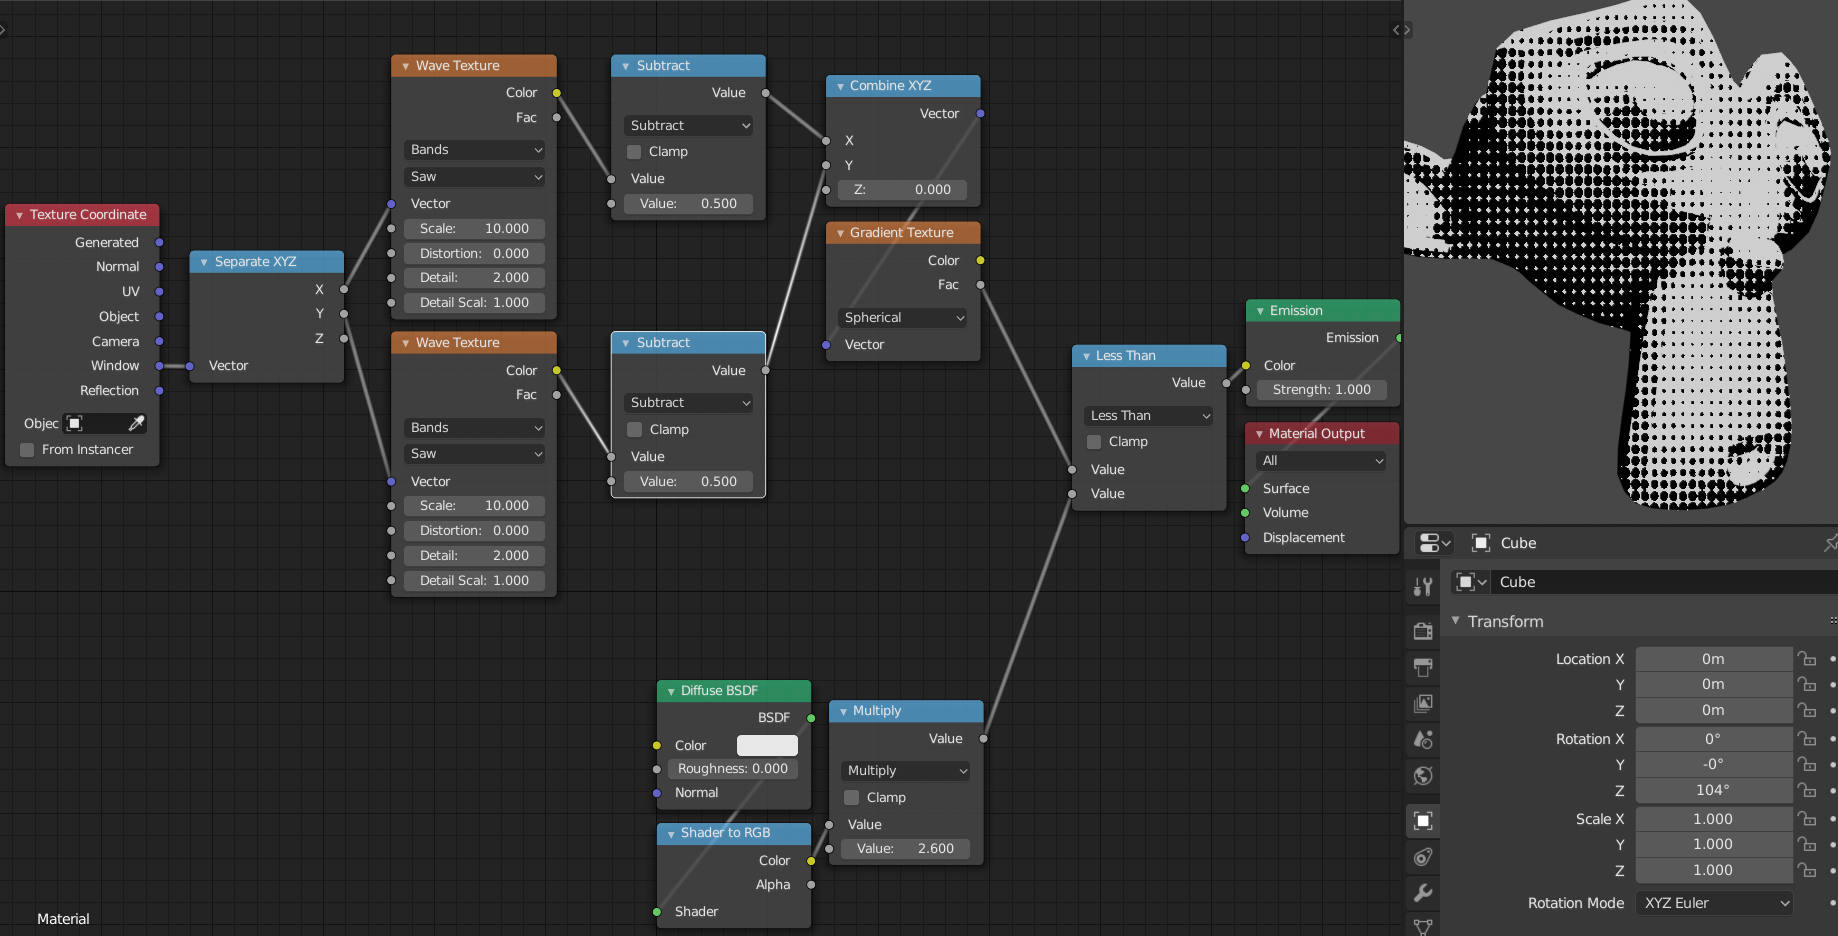Lock the Rotation Z value
Screen dimensions: 1838x936
coord(1807,790)
